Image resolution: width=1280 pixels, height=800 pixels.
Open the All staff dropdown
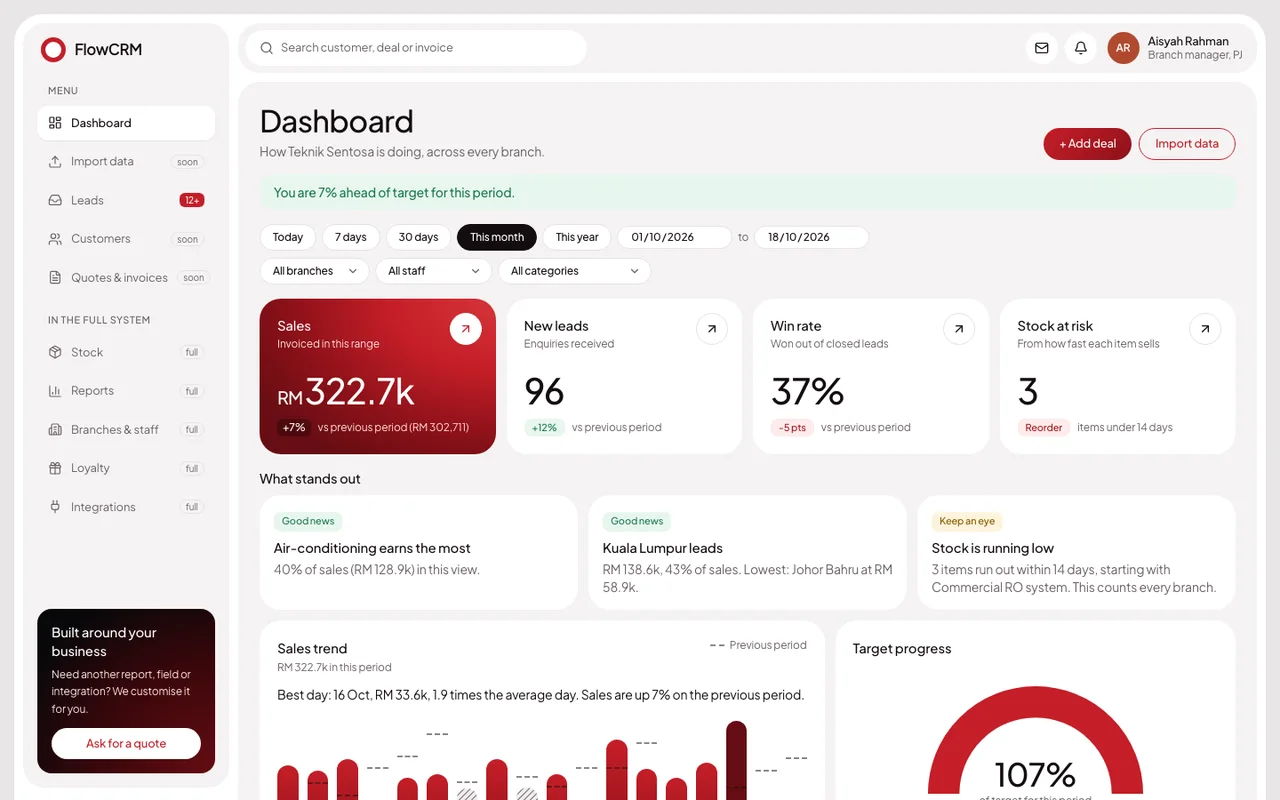coord(434,271)
